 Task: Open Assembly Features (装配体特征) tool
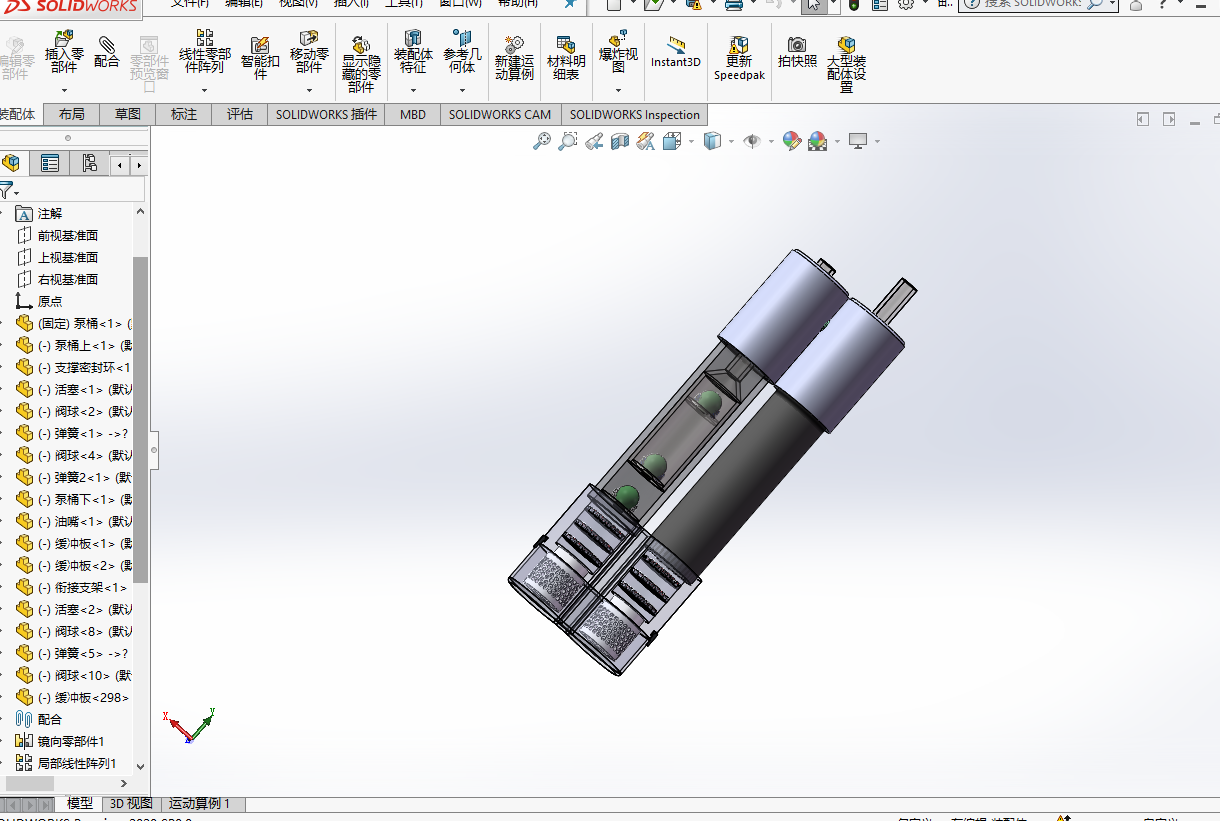coord(413,53)
